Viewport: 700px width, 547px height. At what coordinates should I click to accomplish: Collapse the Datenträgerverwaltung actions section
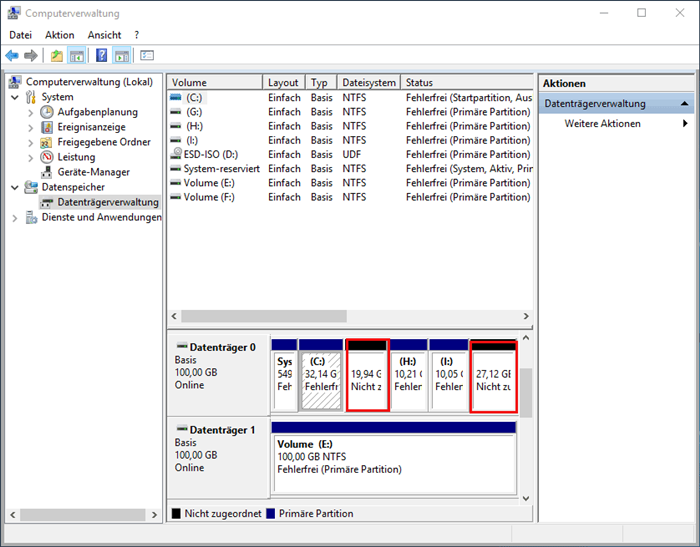point(684,104)
